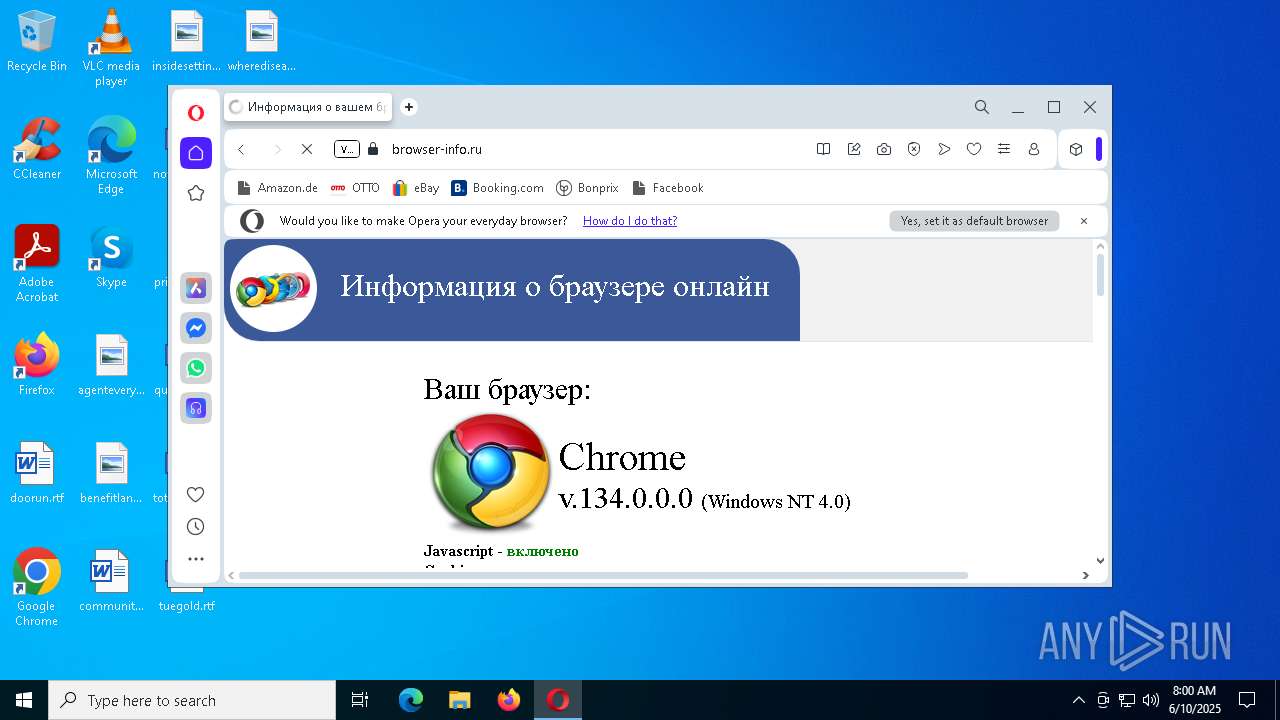The height and width of the screenshot is (720, 1280).
Task: Open the Opera main menu logo
Action: coord(196,113)
